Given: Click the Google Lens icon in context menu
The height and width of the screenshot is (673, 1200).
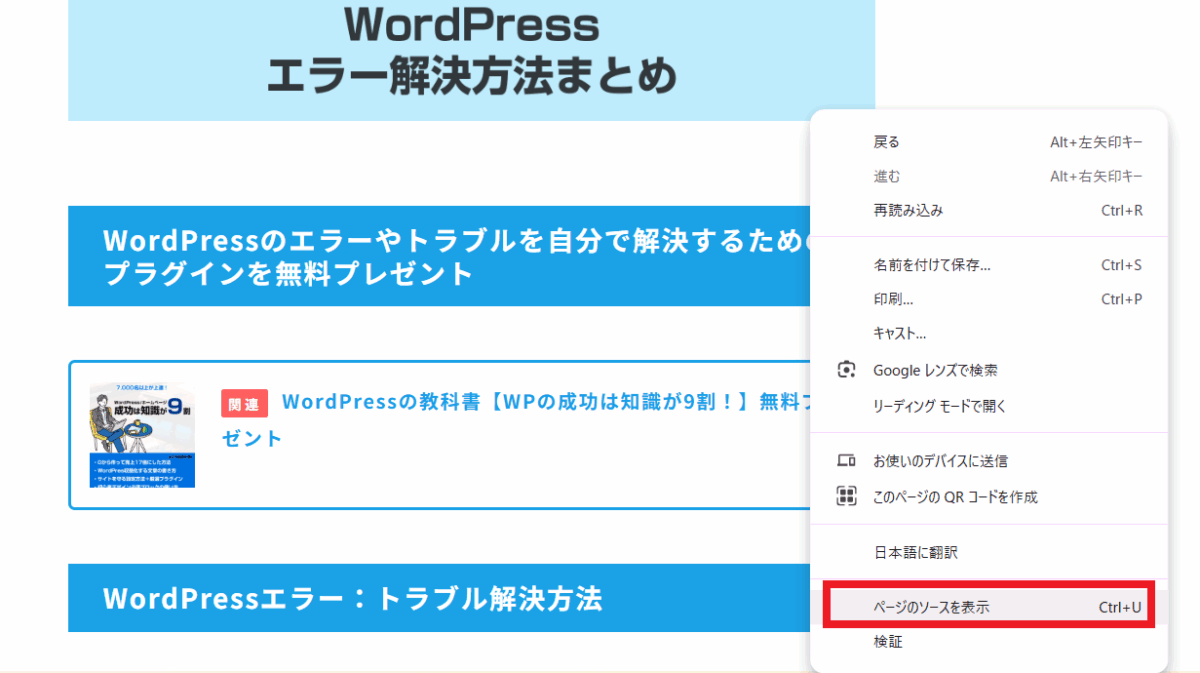Looking at the screenshot, I should [846, 370].
